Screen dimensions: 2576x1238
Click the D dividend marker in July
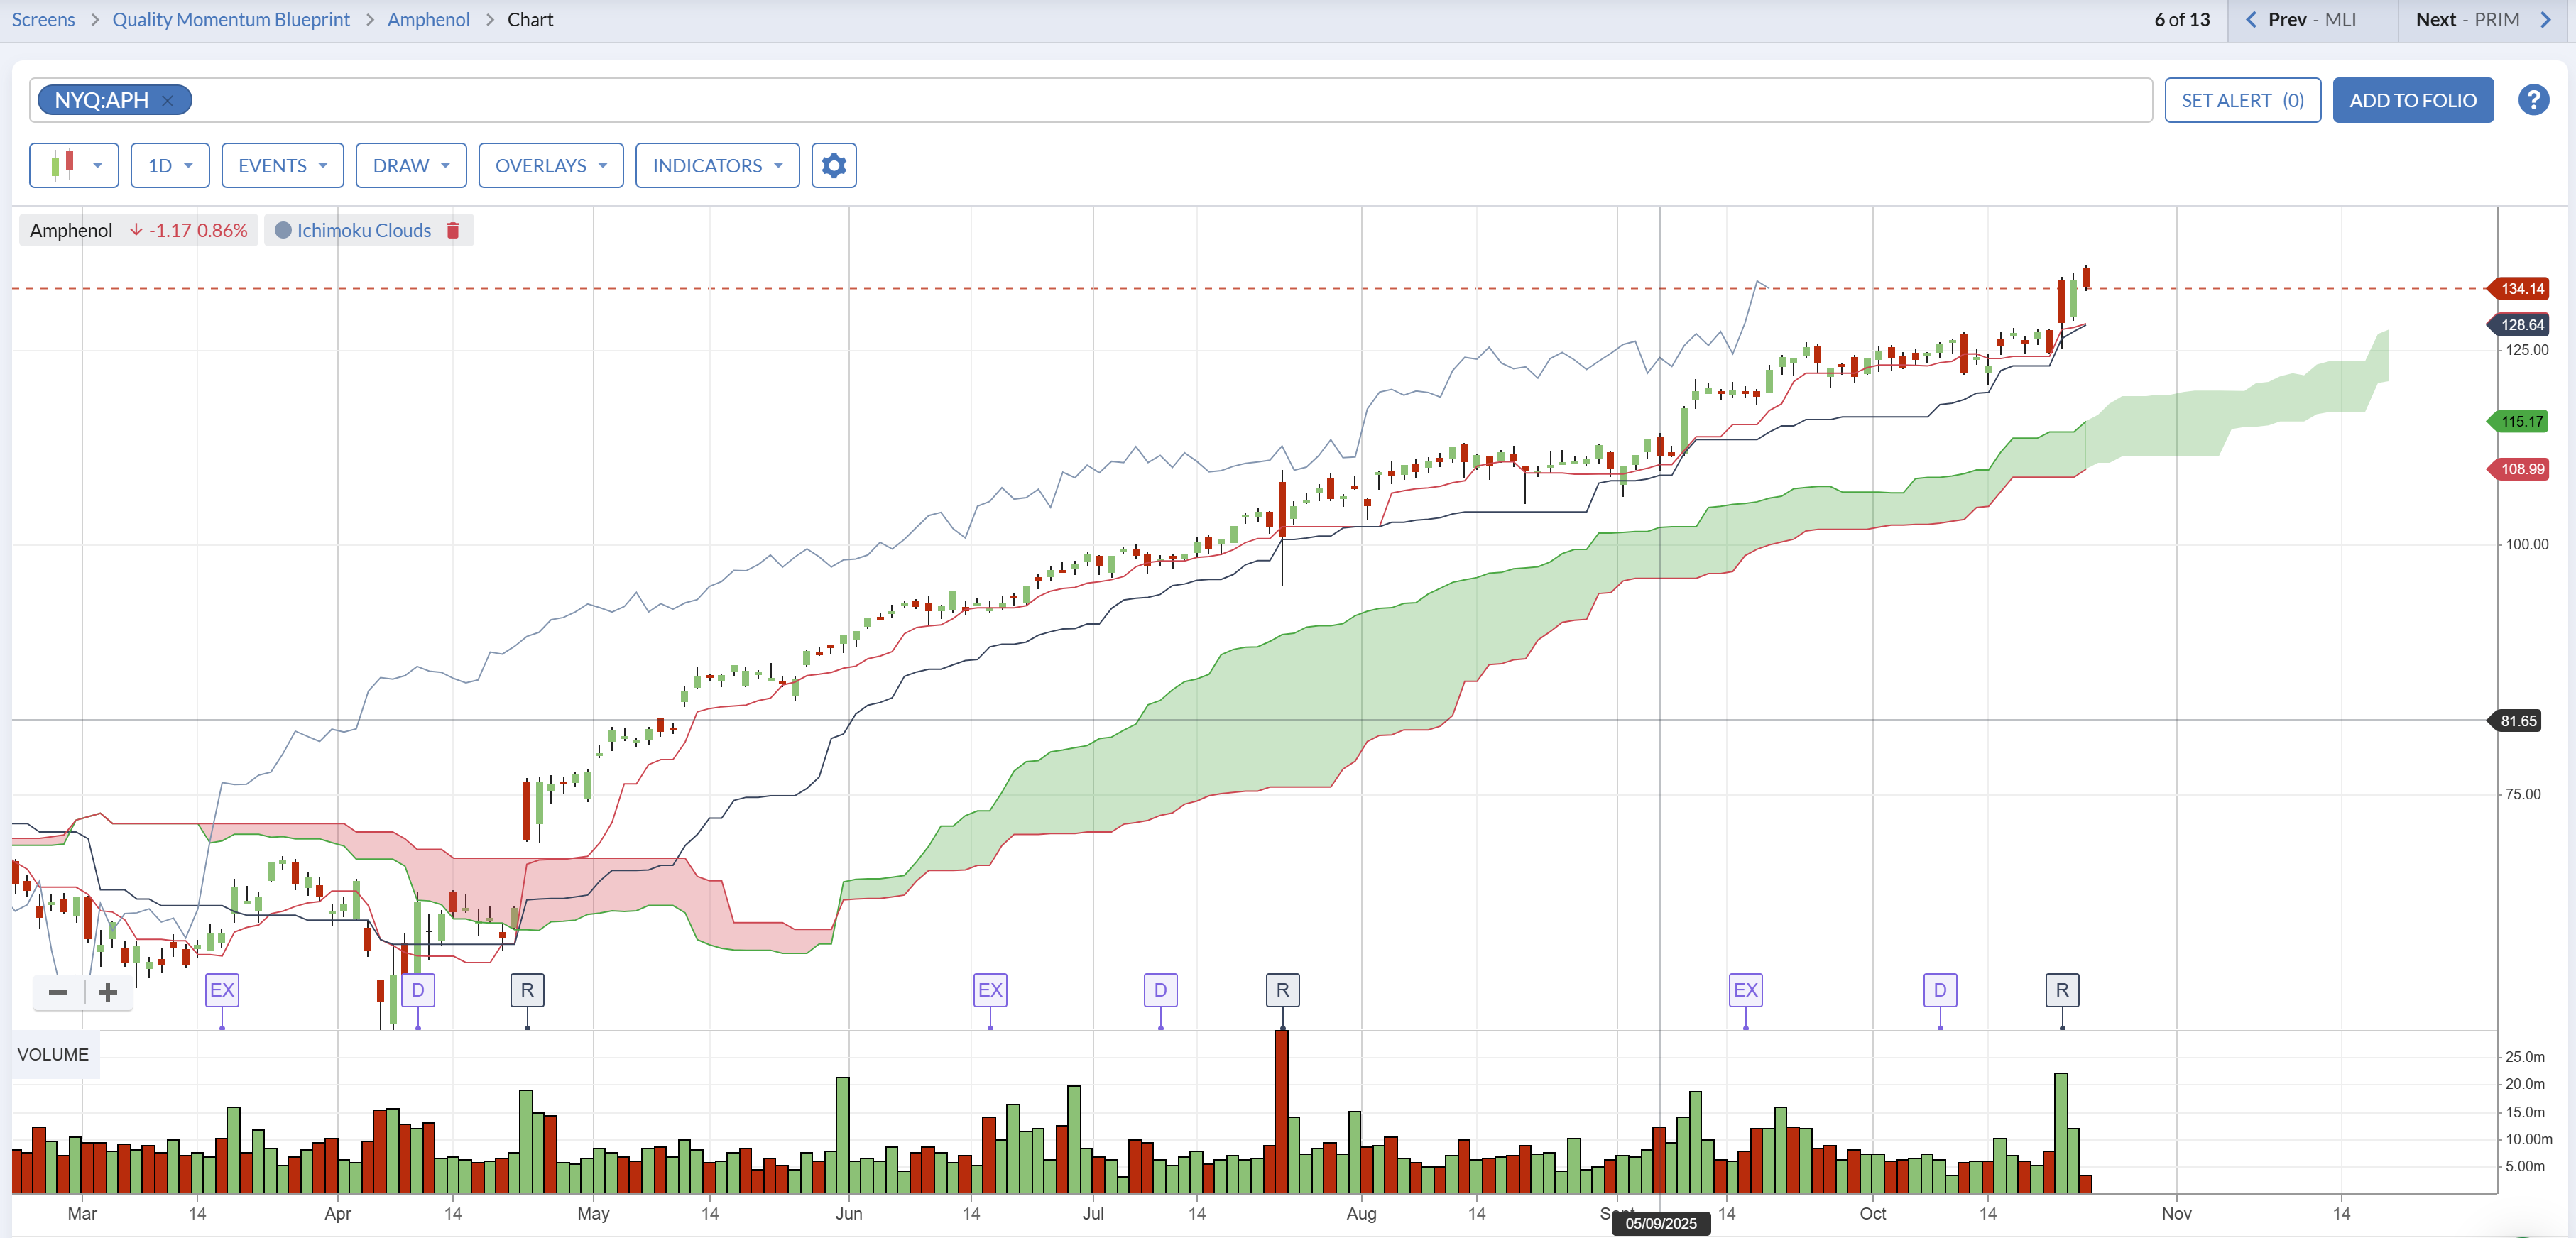[x=1160, y=990]
